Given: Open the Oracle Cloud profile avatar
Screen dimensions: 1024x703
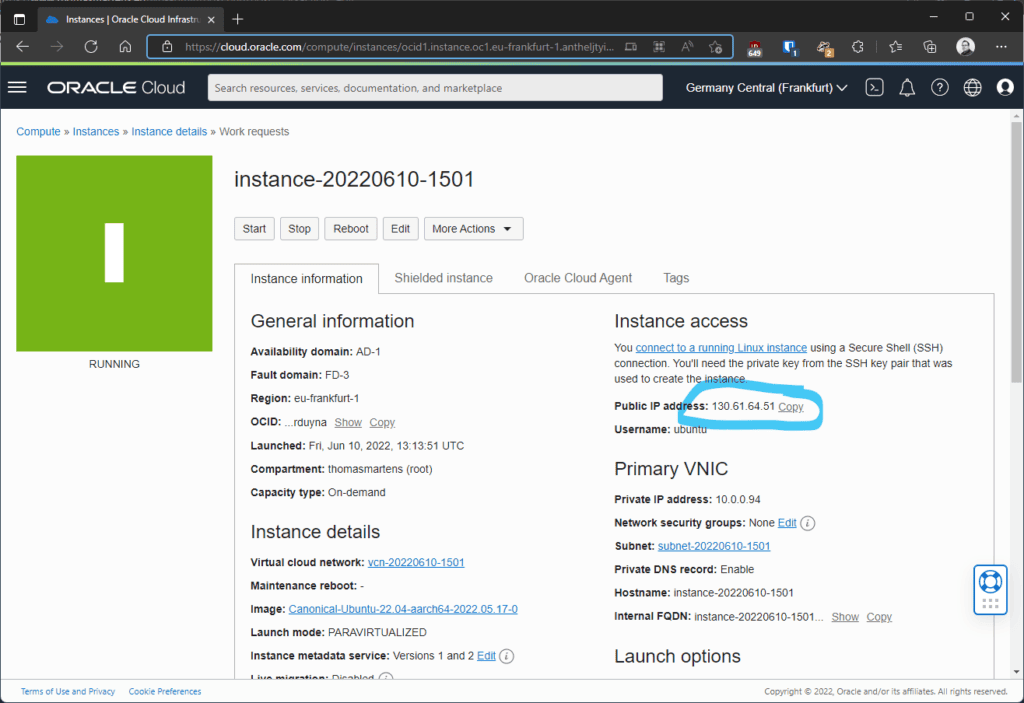Looking at the screenshot, I should tap(1005, 87).
